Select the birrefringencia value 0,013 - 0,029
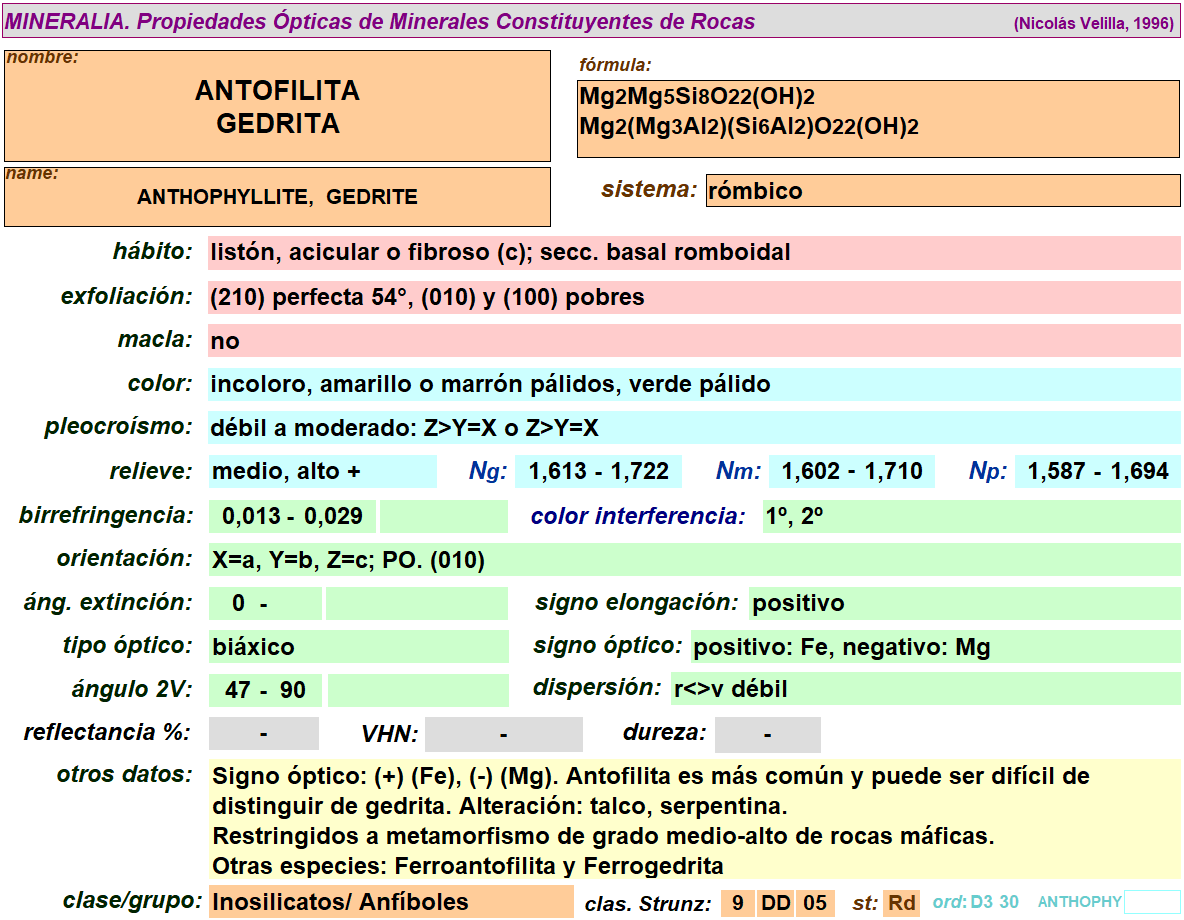This screenshot has width=1184, height=920. pos(292,516)
